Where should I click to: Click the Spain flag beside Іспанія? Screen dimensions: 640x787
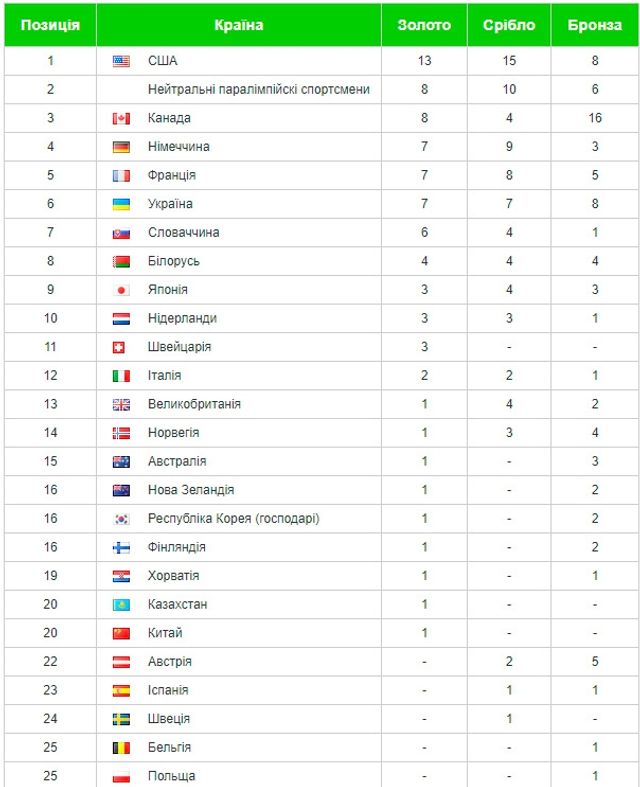pos(121,691)
